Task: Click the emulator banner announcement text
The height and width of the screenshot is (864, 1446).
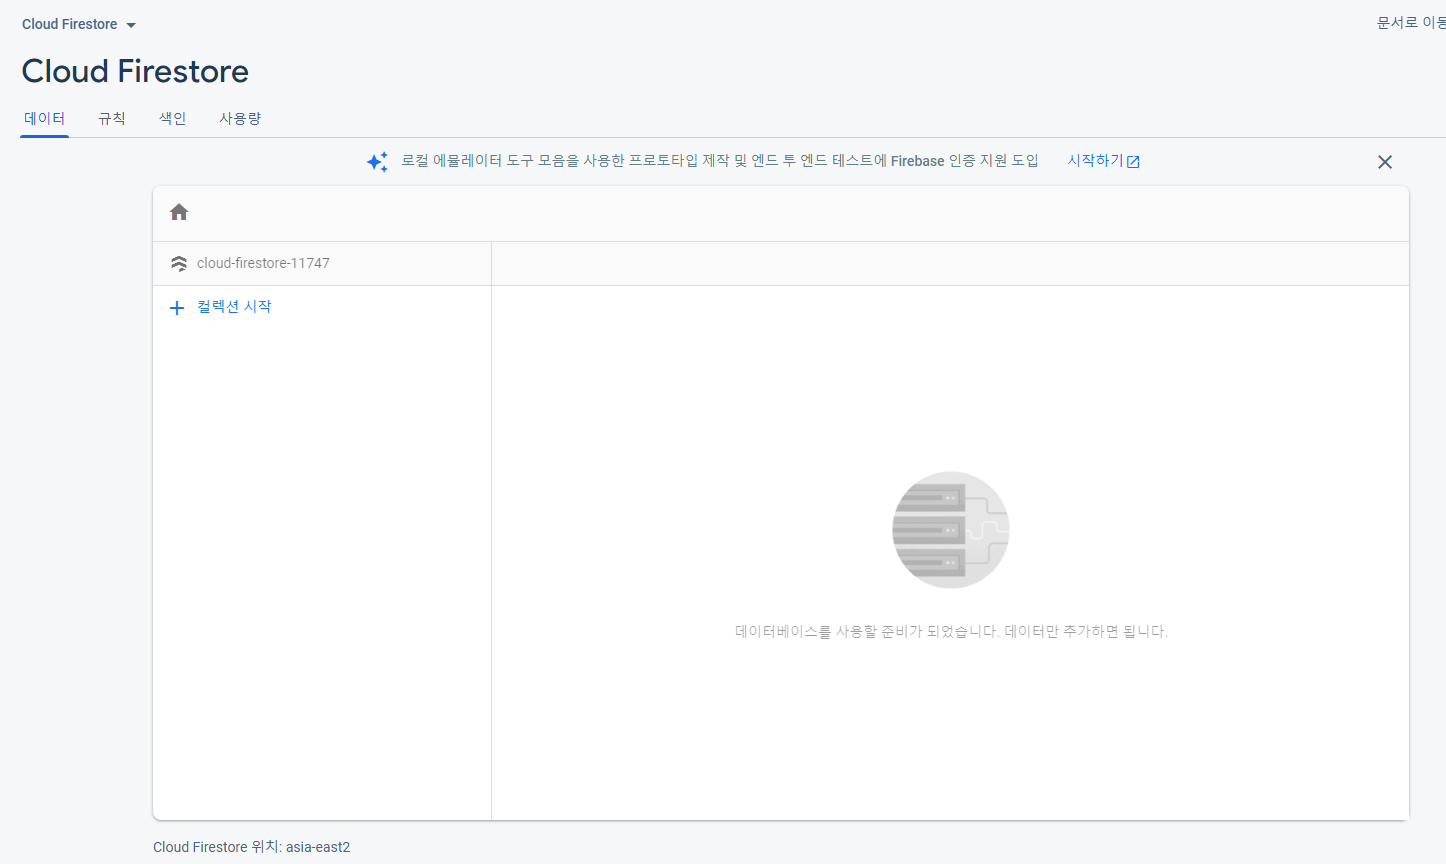Action: [x=720, y=161]
